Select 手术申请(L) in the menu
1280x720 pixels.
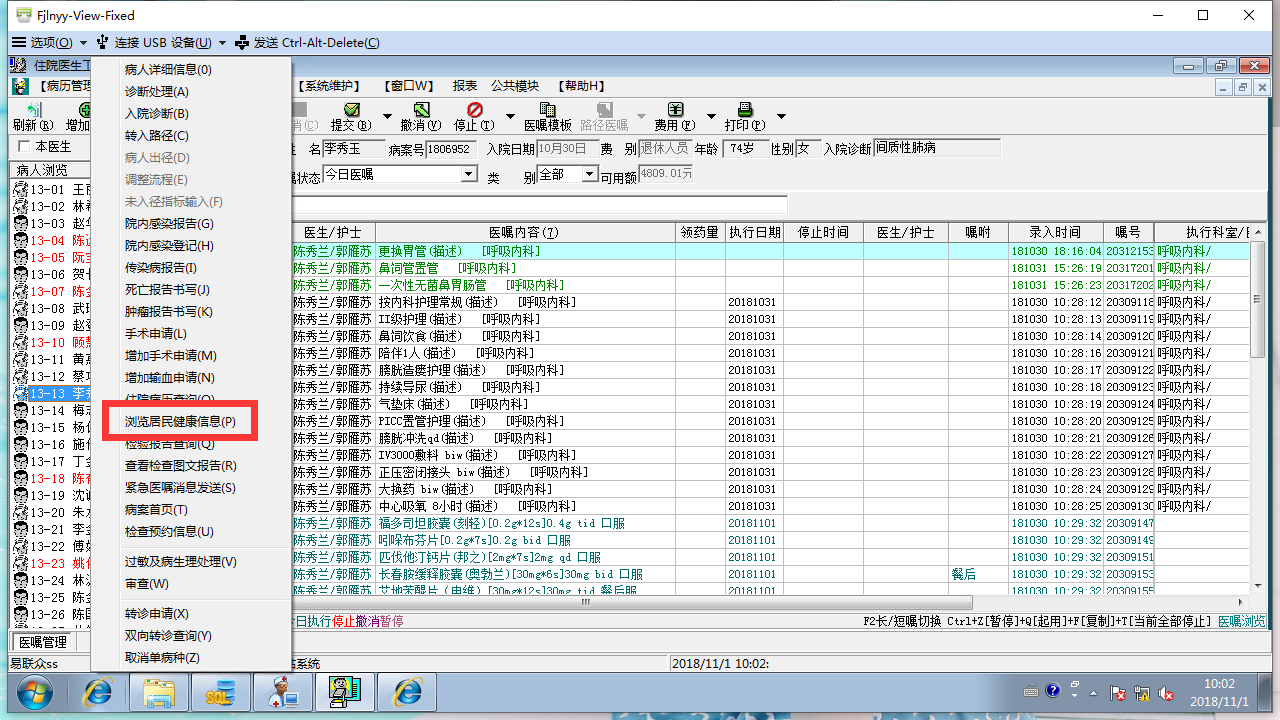[x=190, y=334]
